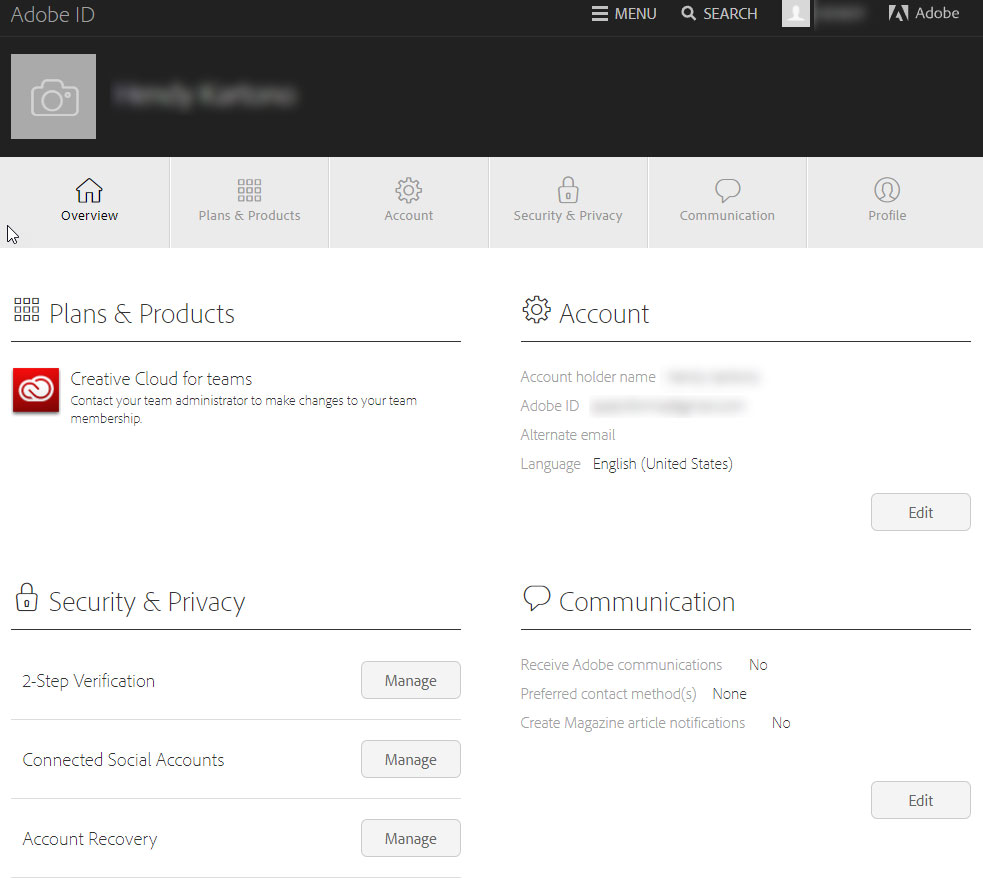The image size is (983, 879).
Task: Click the Creative Cloud red logo
Action: point(36,390)
